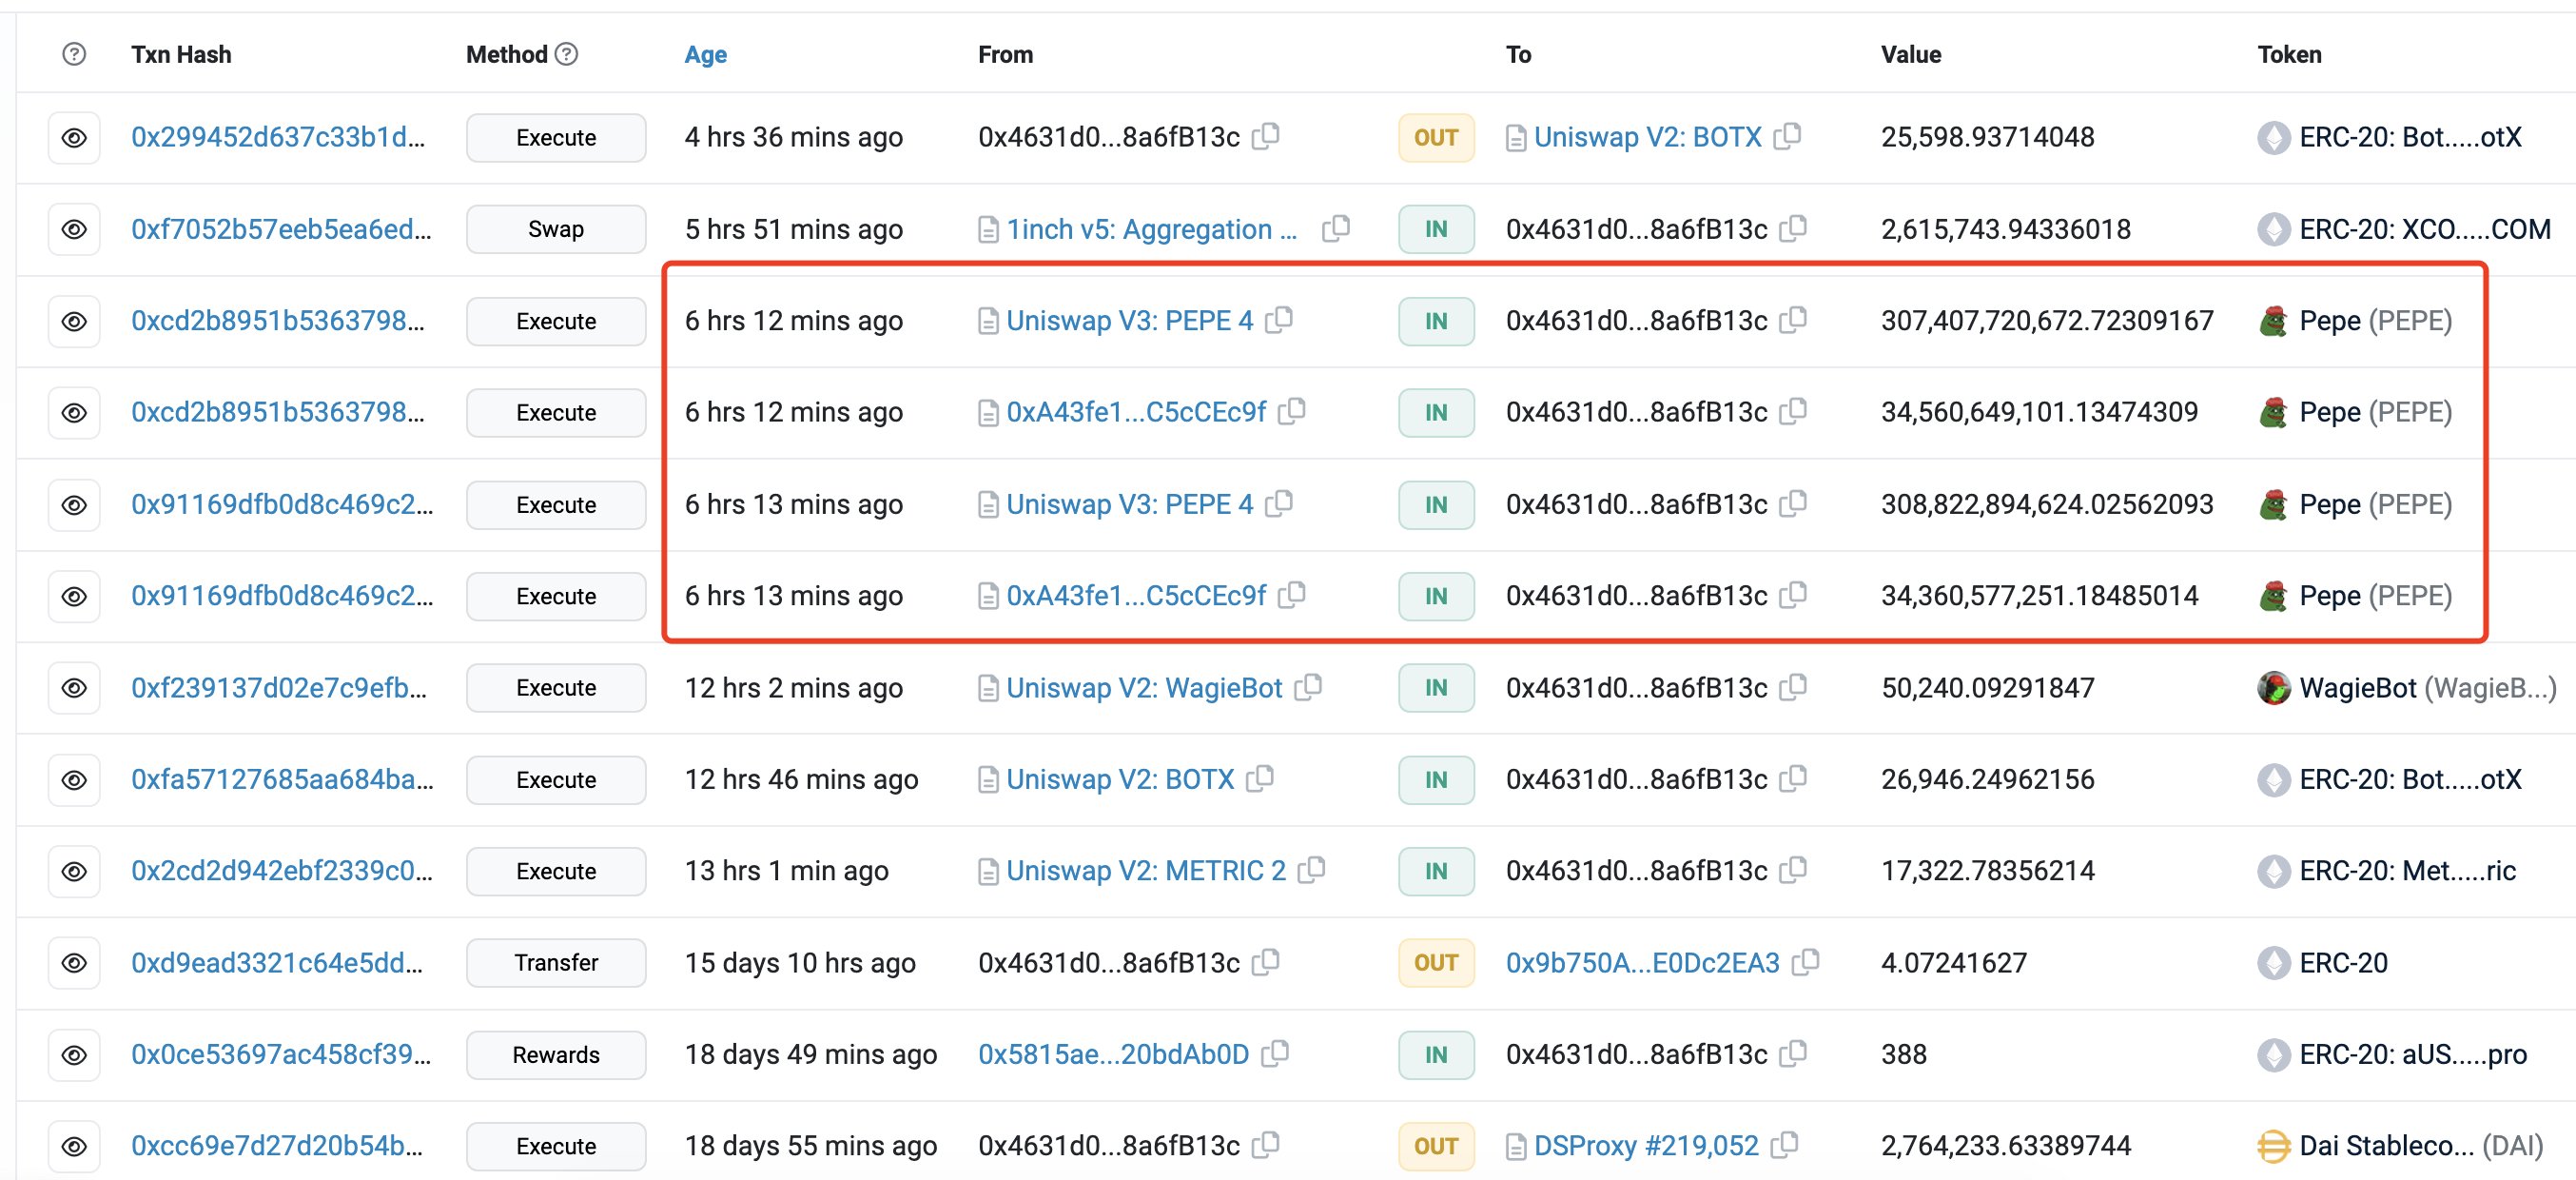Preview the 34,360,577,251 PEPE row via its eye icon
This screenshot has height=1180, width=2576.
[x=74, y=596]
